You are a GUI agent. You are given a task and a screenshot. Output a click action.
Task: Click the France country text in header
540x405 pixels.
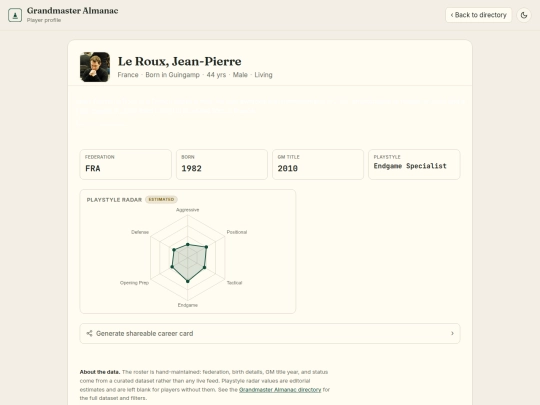pyautogui.click(x=128, y=75)
